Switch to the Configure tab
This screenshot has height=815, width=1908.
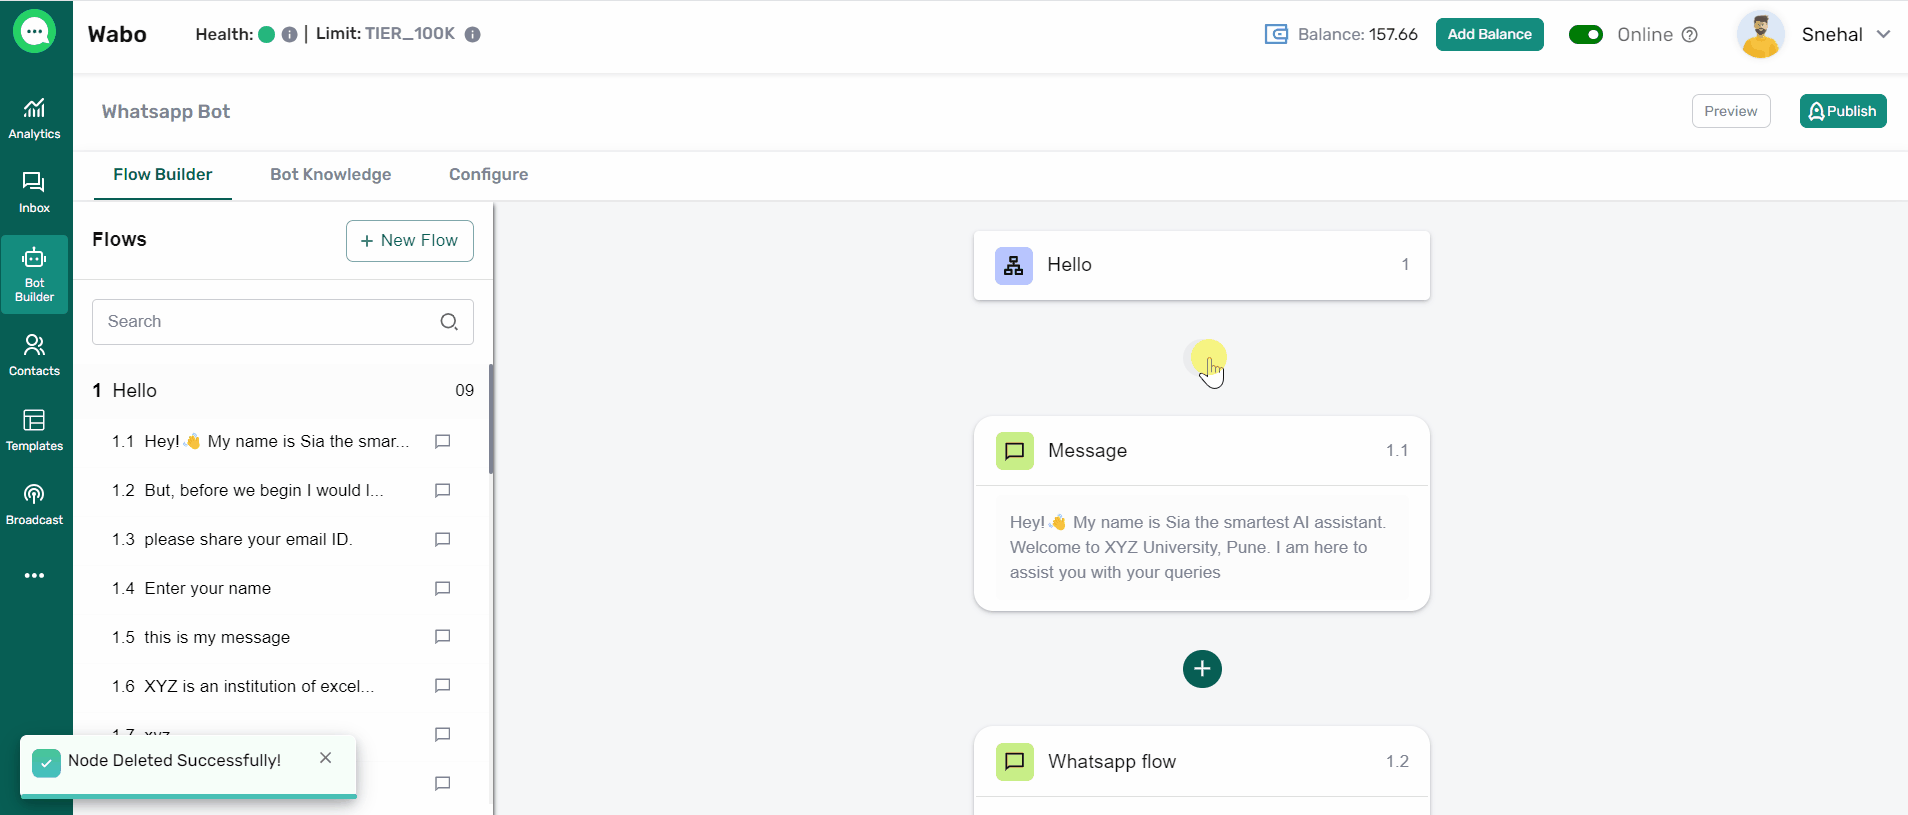click(x=488, y=175)
